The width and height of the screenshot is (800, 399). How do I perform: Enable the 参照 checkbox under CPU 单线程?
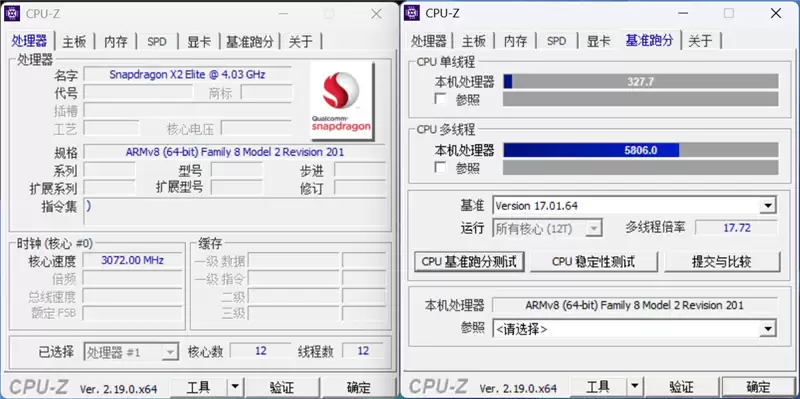(440, 98)
